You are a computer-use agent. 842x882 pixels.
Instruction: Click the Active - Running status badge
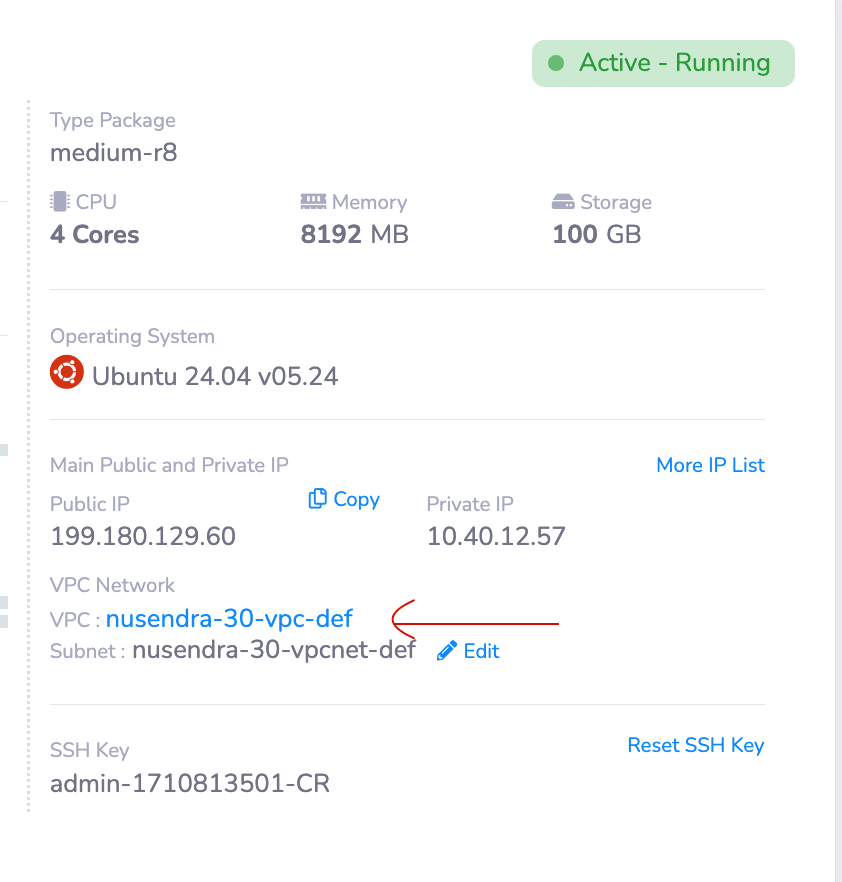(663, 63)
